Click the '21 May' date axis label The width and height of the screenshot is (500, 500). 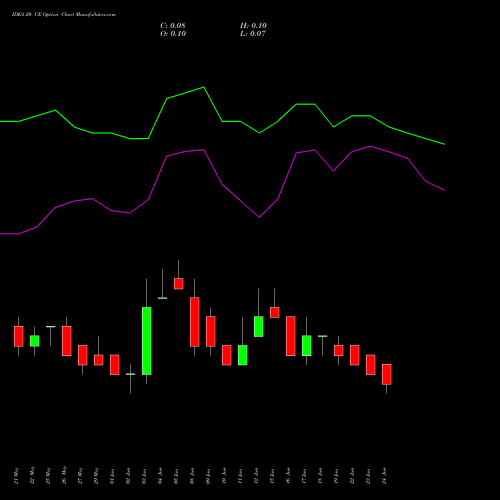pos(17,476)
